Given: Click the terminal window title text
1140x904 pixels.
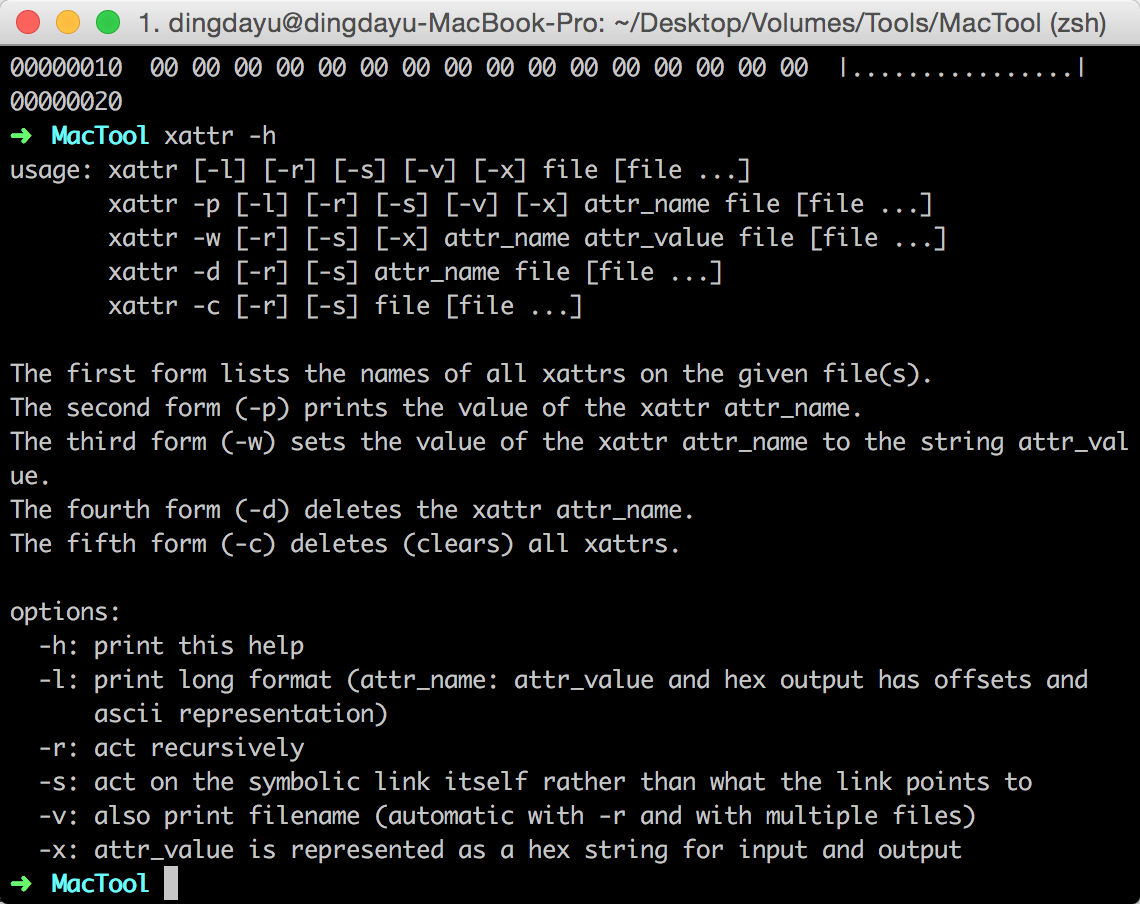Looking at the screenshot, I should [x=622, y=23].
